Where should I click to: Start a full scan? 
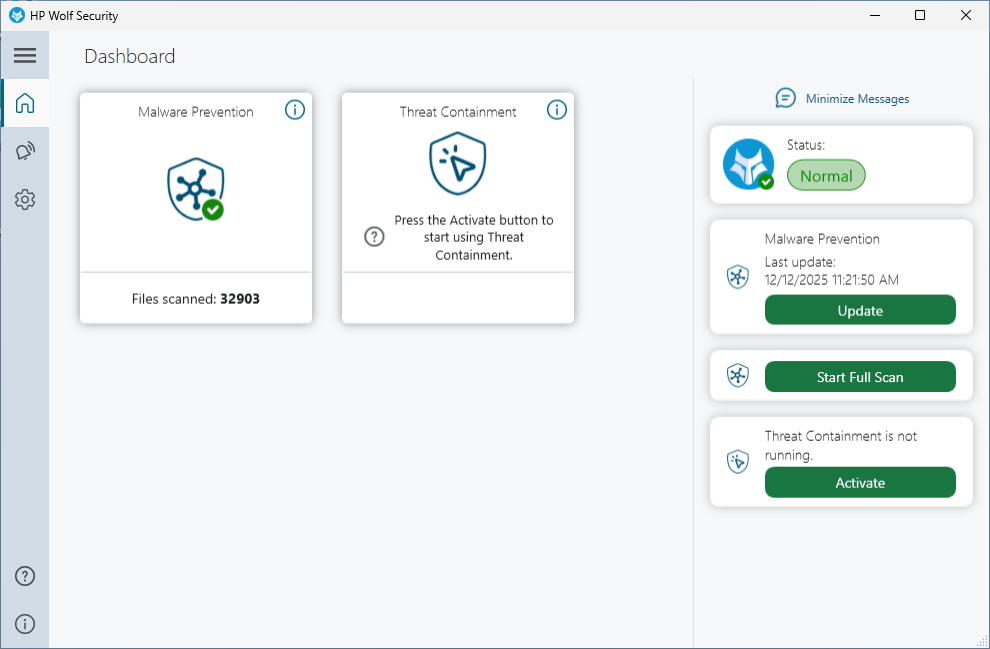click(x=860, y=377)
